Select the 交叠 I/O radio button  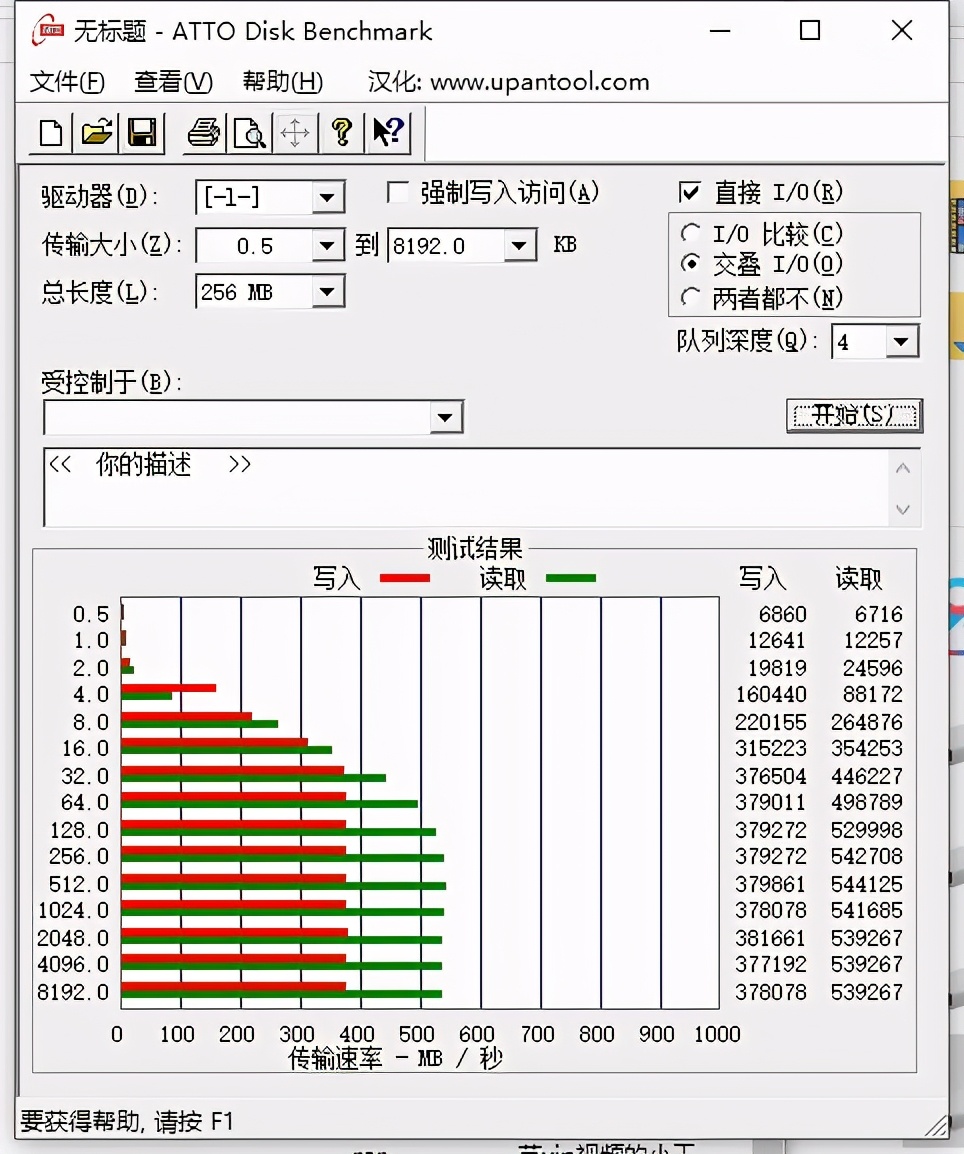click(x=690, y=263)
